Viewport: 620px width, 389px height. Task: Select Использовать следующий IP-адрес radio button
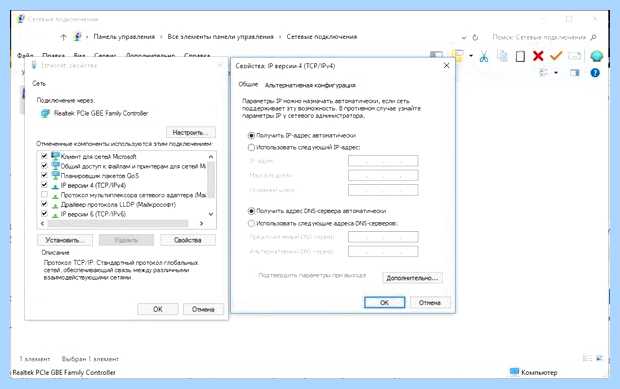[x=251, y=147]
